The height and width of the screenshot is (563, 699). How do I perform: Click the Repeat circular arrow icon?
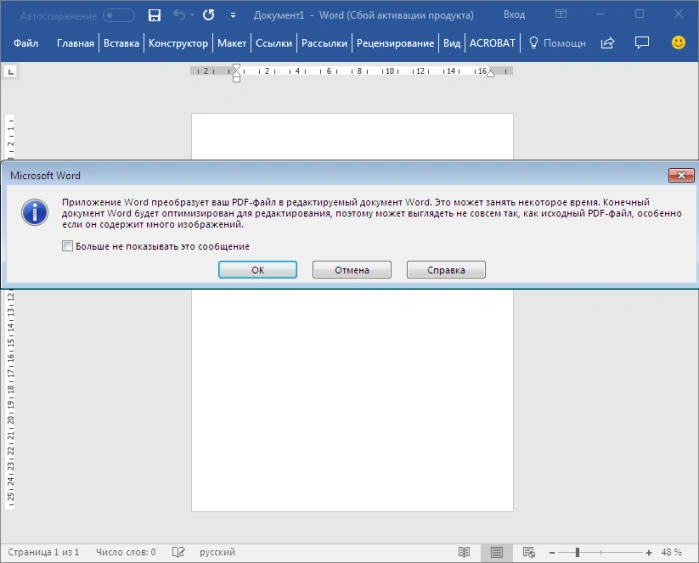pos(208,15)
